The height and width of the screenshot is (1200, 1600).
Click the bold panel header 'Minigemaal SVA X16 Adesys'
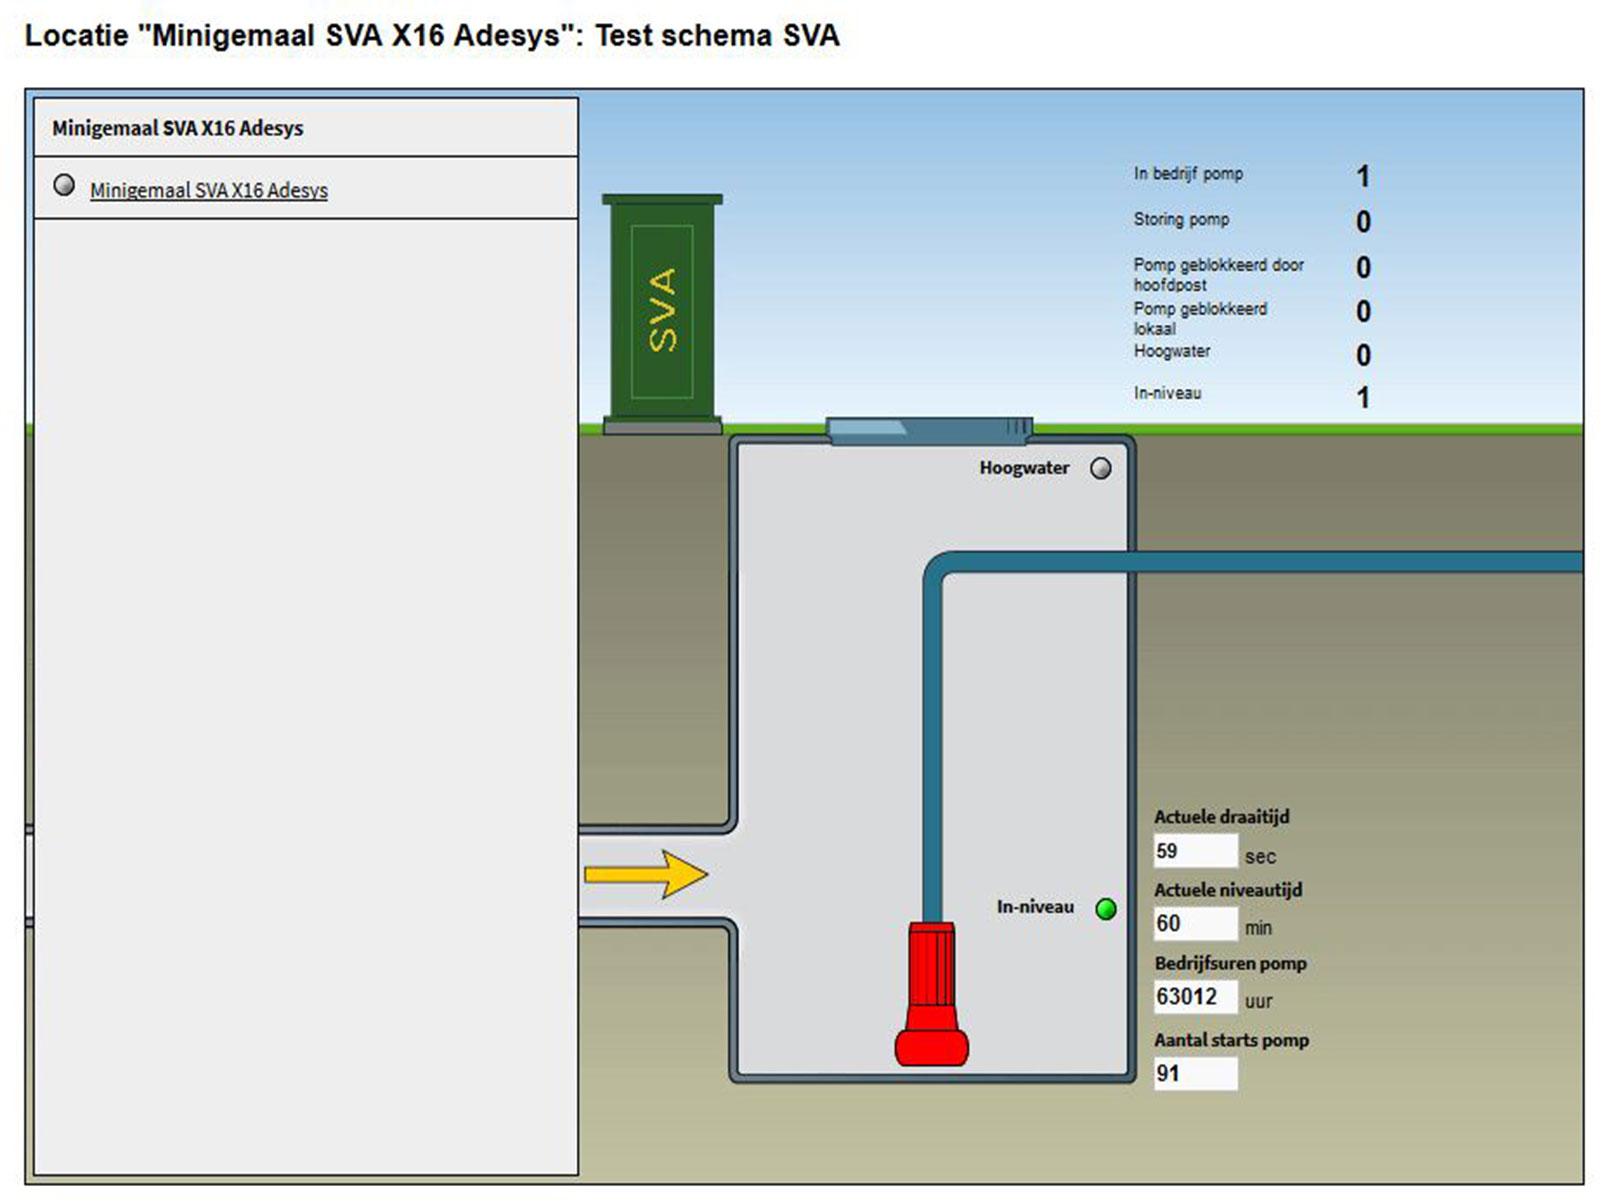point(178,128)
